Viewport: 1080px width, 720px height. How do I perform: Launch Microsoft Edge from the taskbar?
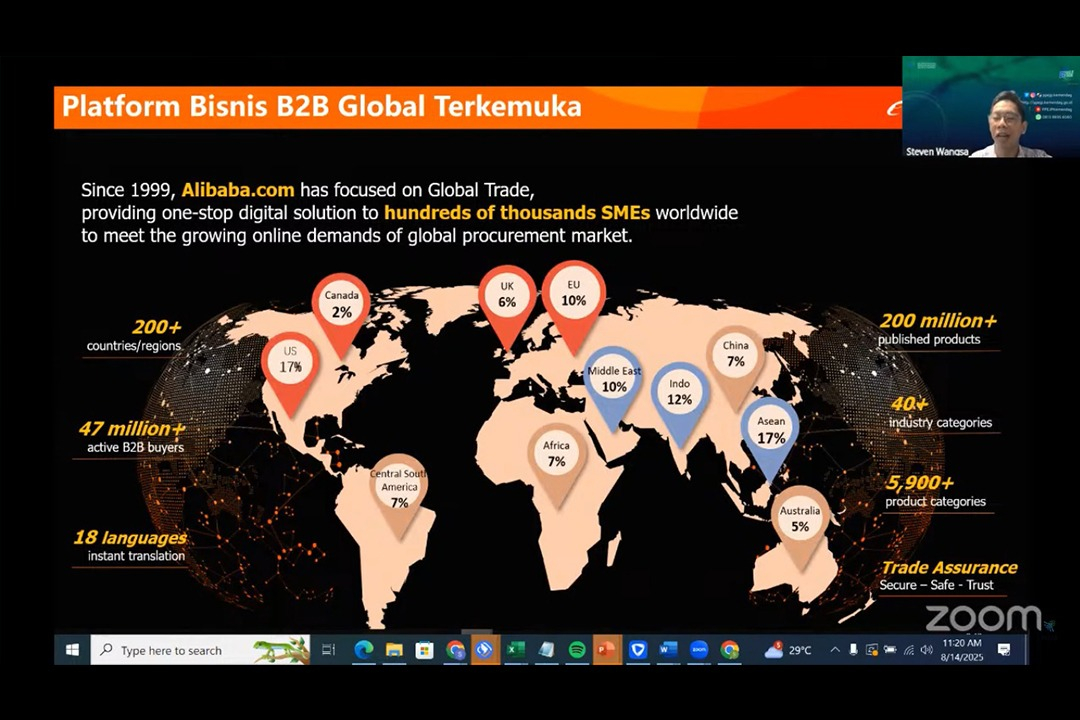click(364, 650)
